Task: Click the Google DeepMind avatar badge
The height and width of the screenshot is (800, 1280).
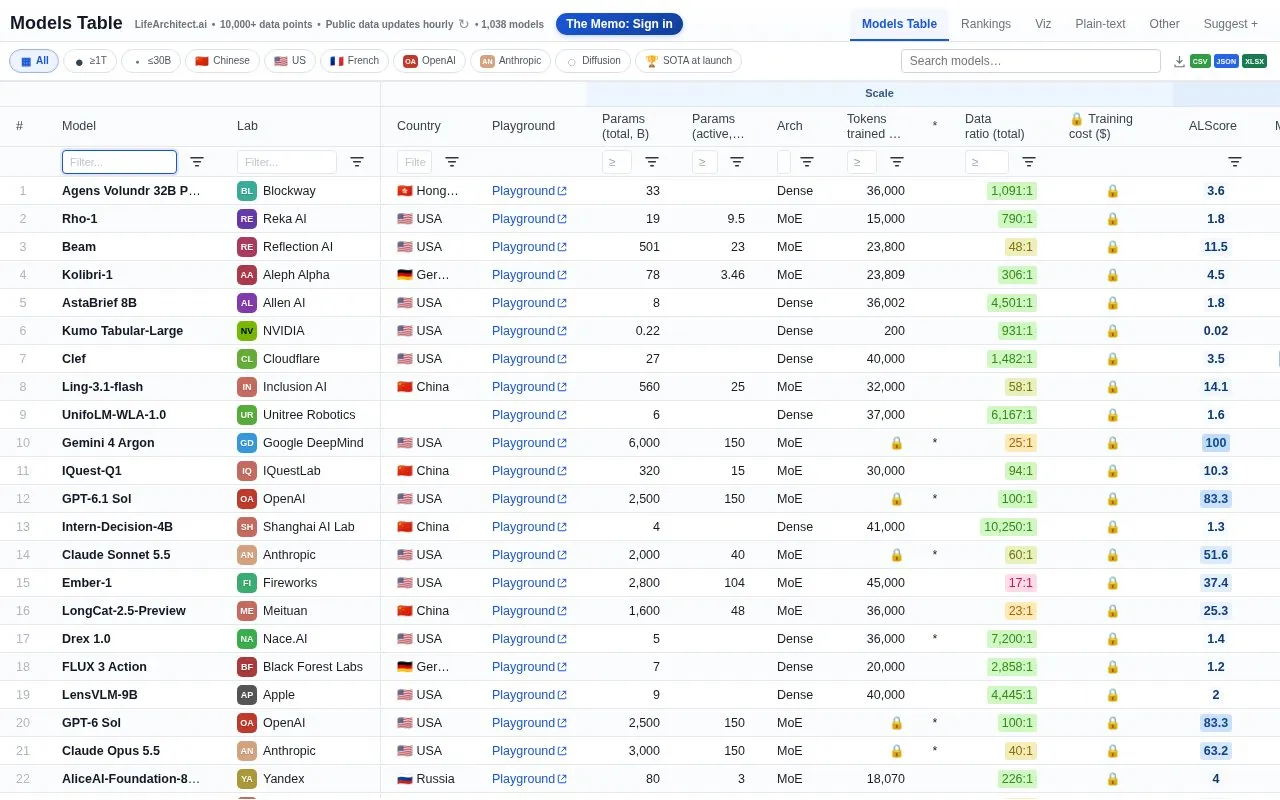Action: tap(247, 443)
